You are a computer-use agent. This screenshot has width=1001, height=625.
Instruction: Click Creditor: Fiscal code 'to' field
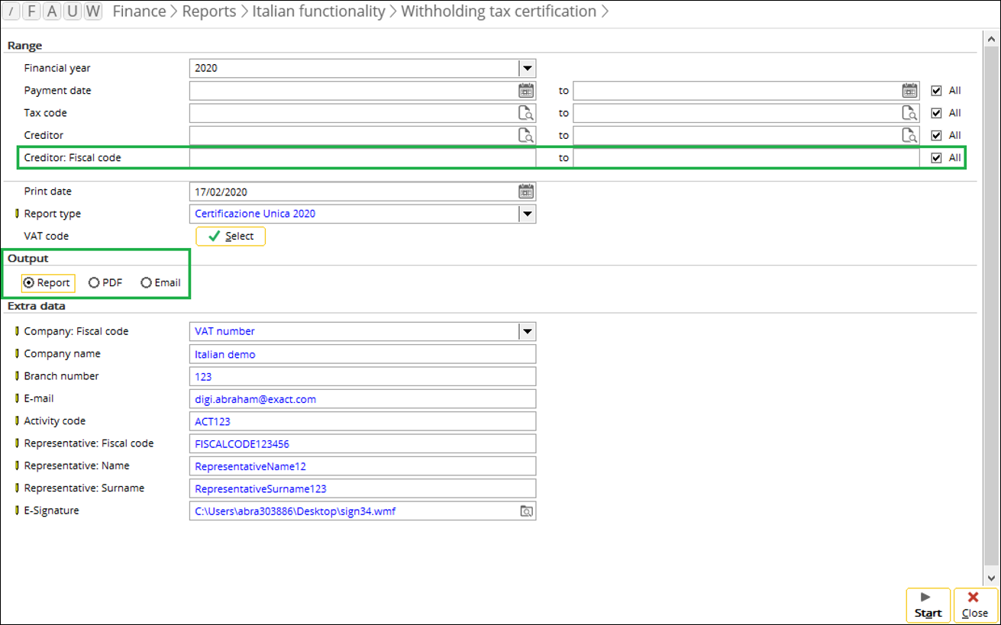pos(746,158)
